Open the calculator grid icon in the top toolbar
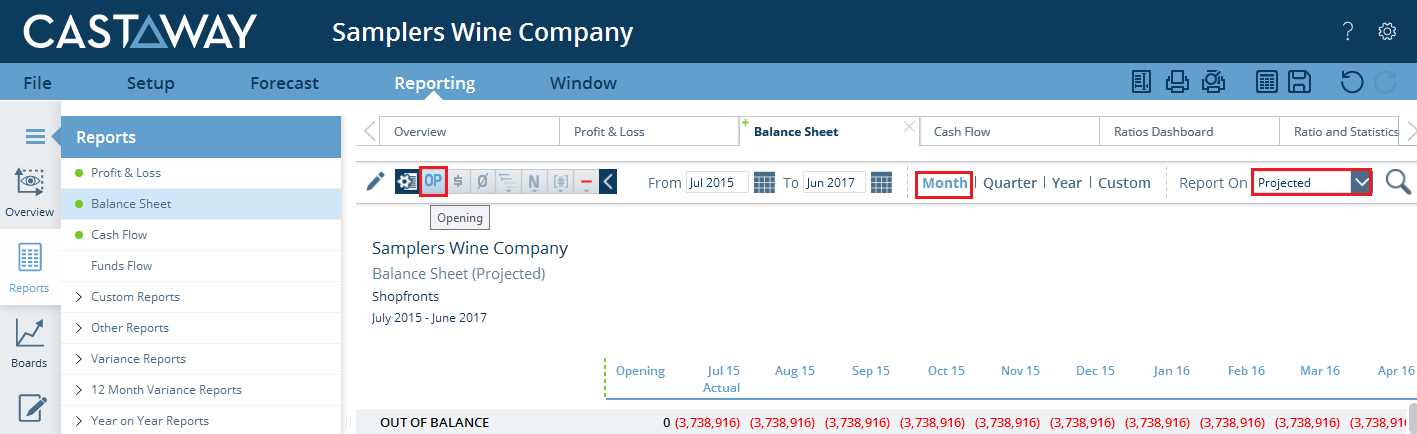The image size is (1417, 434). click(x=1266, y=83)
